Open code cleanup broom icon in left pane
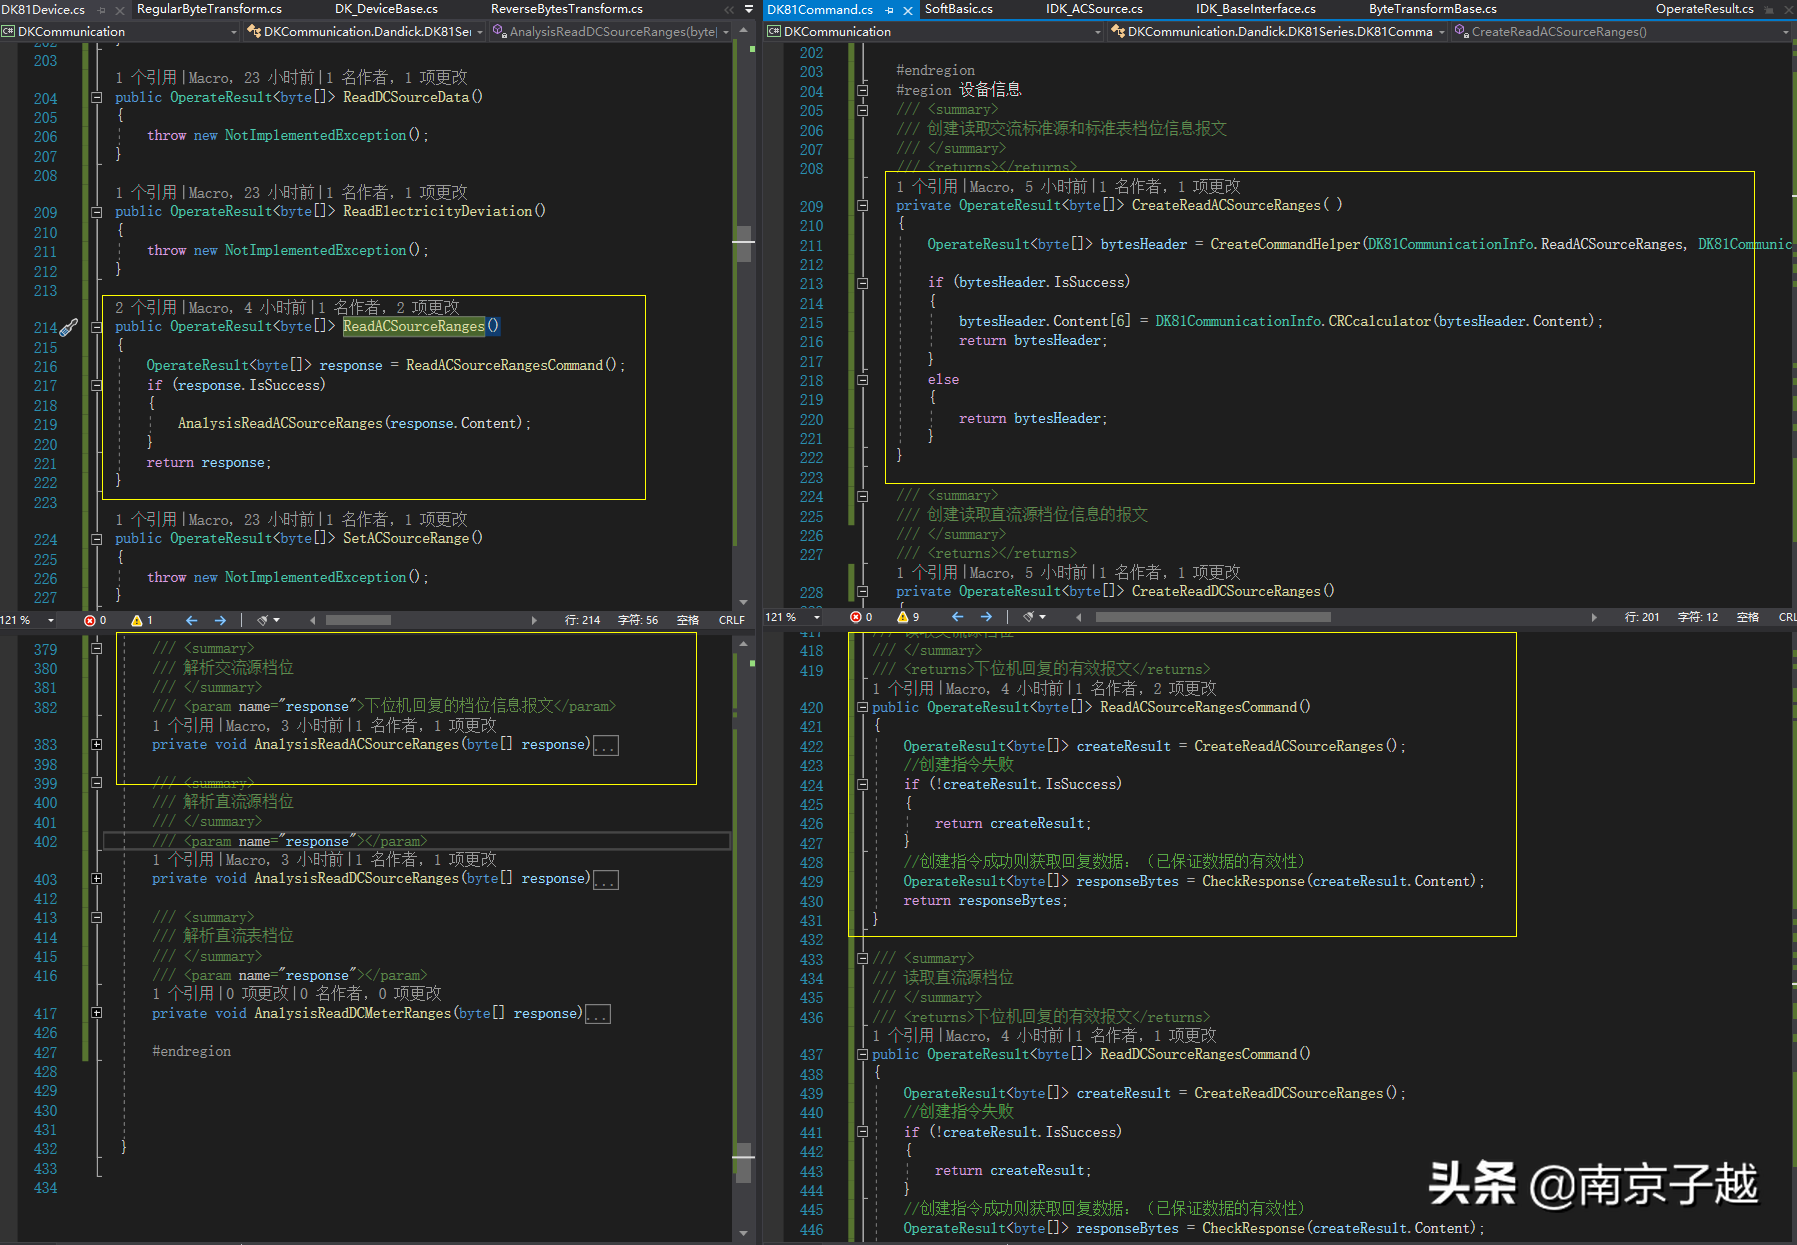 coord(263,620)
